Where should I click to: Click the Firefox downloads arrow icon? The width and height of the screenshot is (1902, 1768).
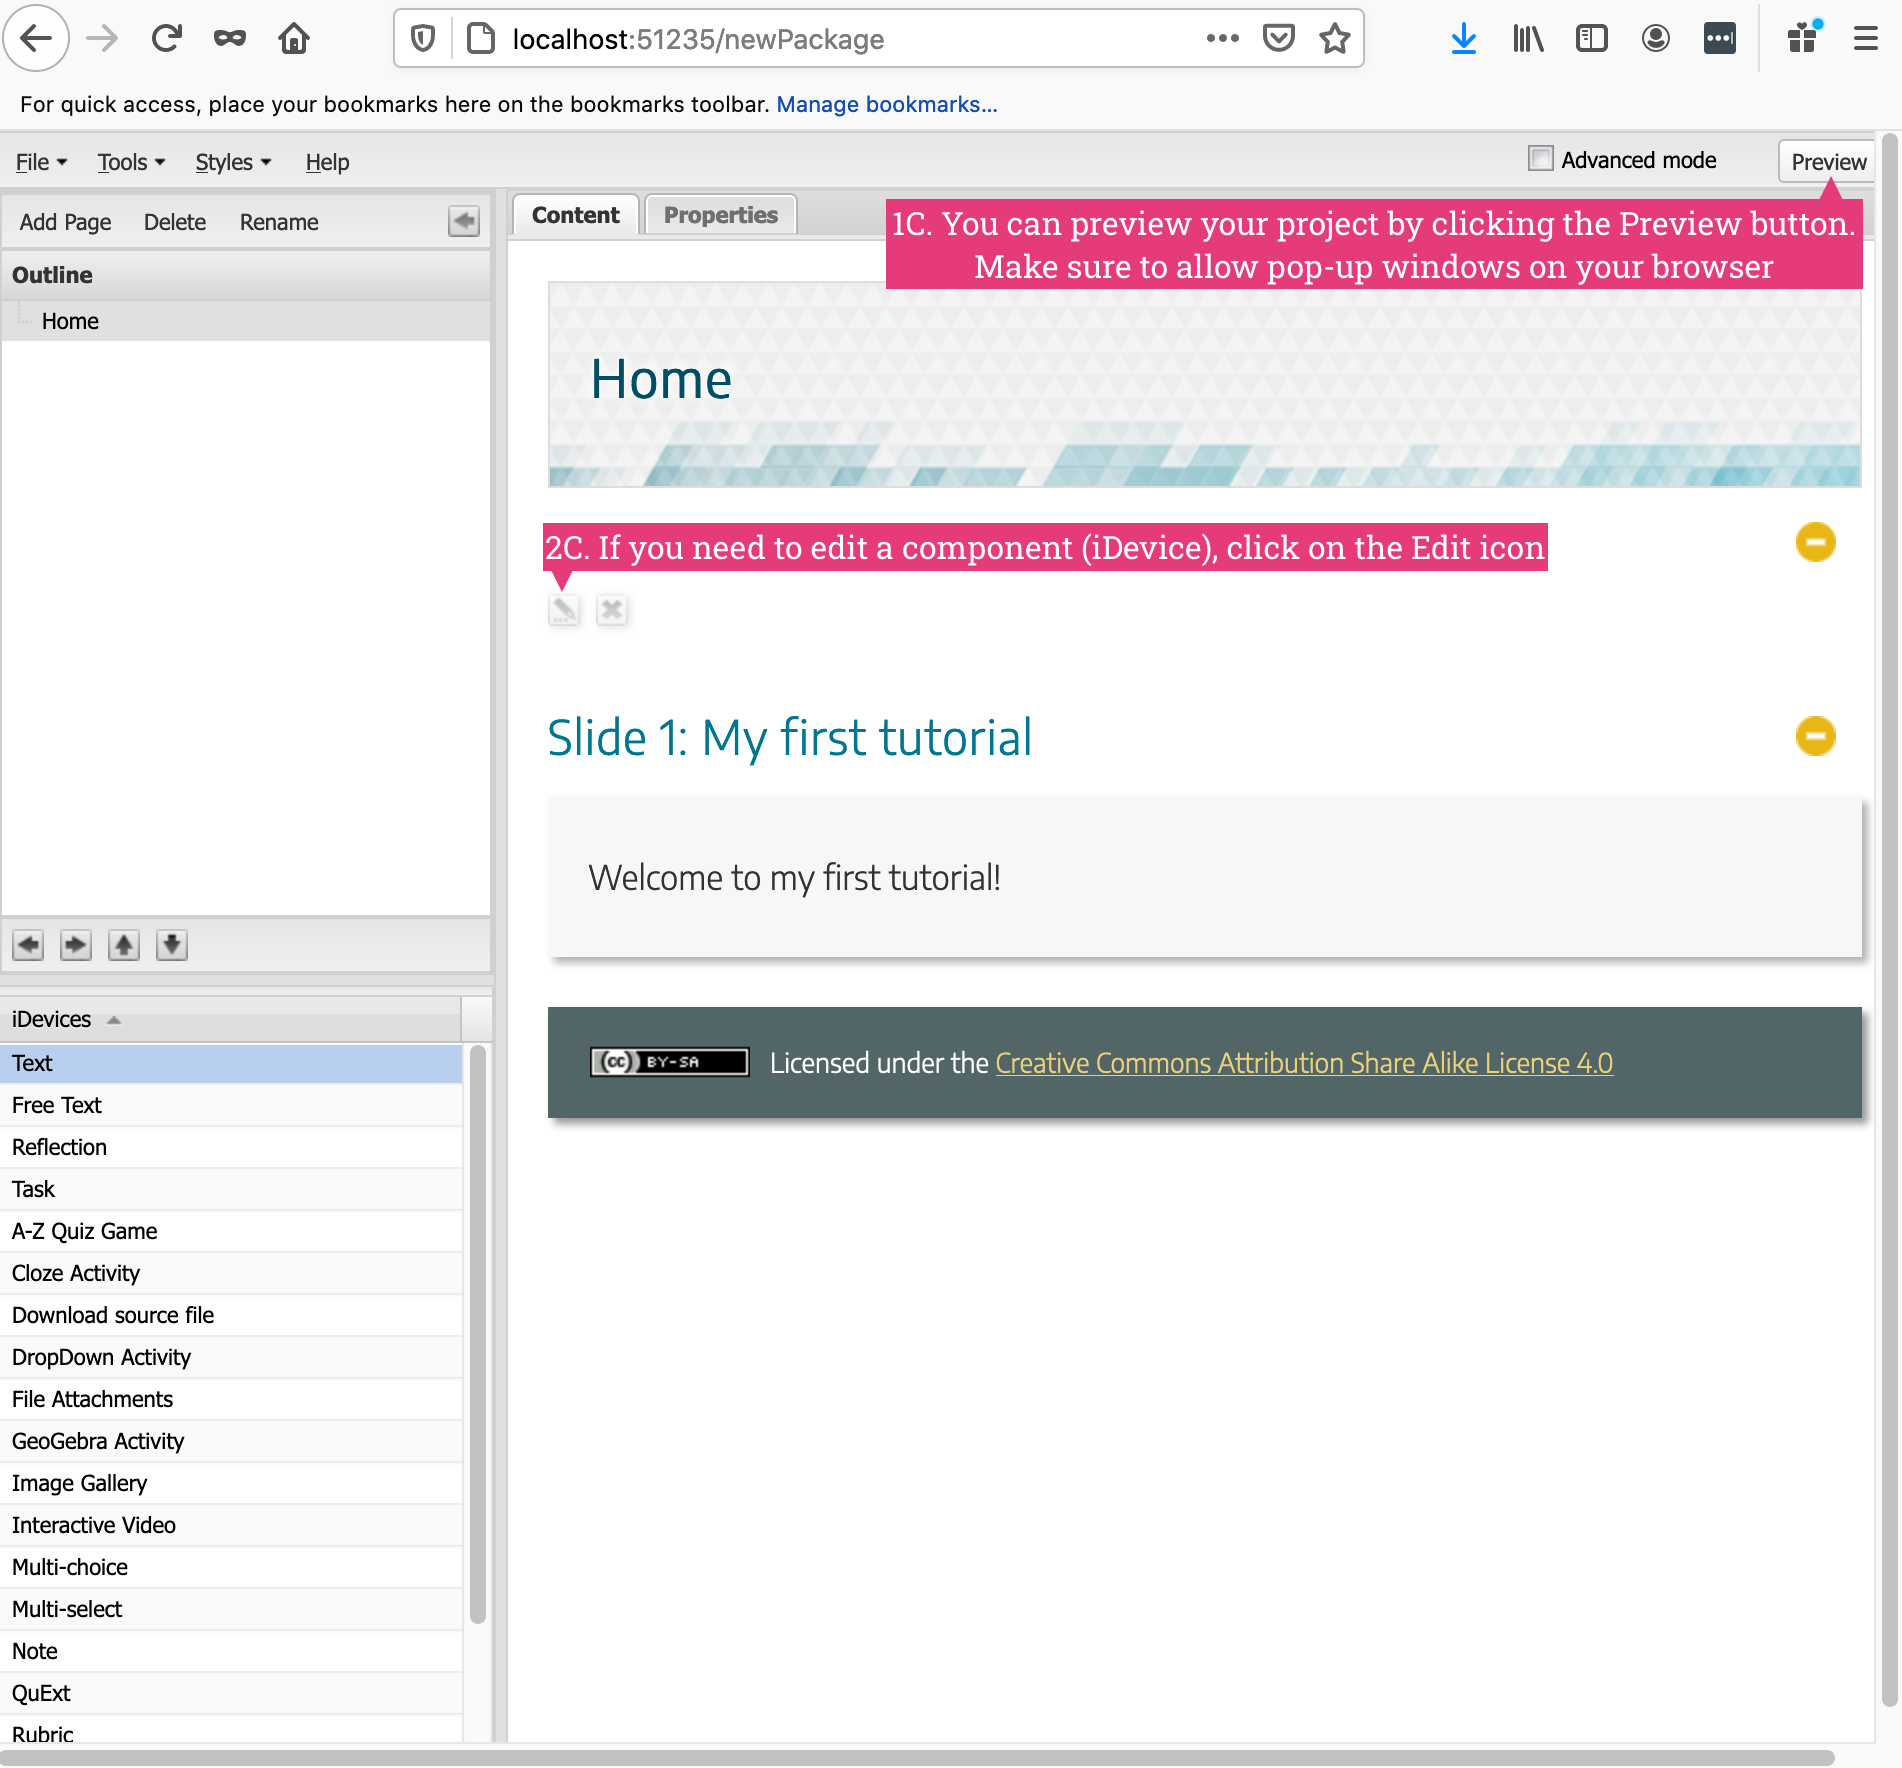pyautogui.click(x=1464, y=39)
